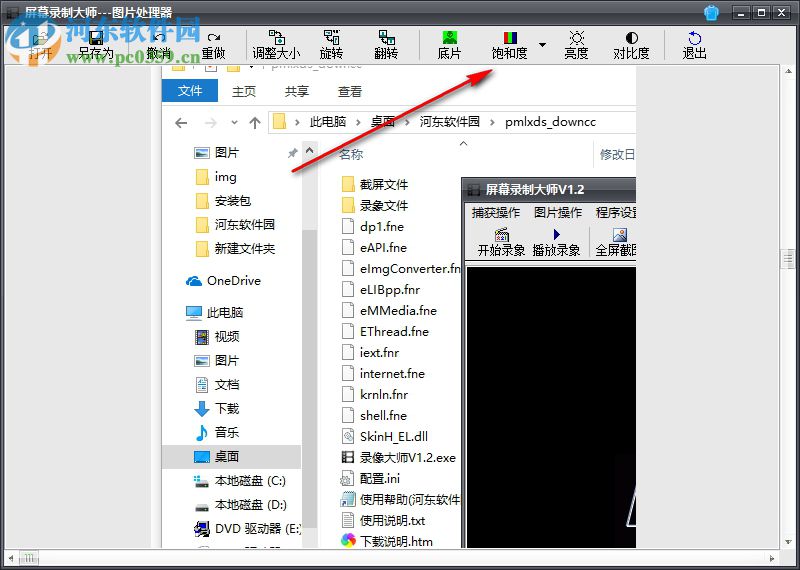Select 安装包 folder in the navigation pane

[x=223, y=201]
